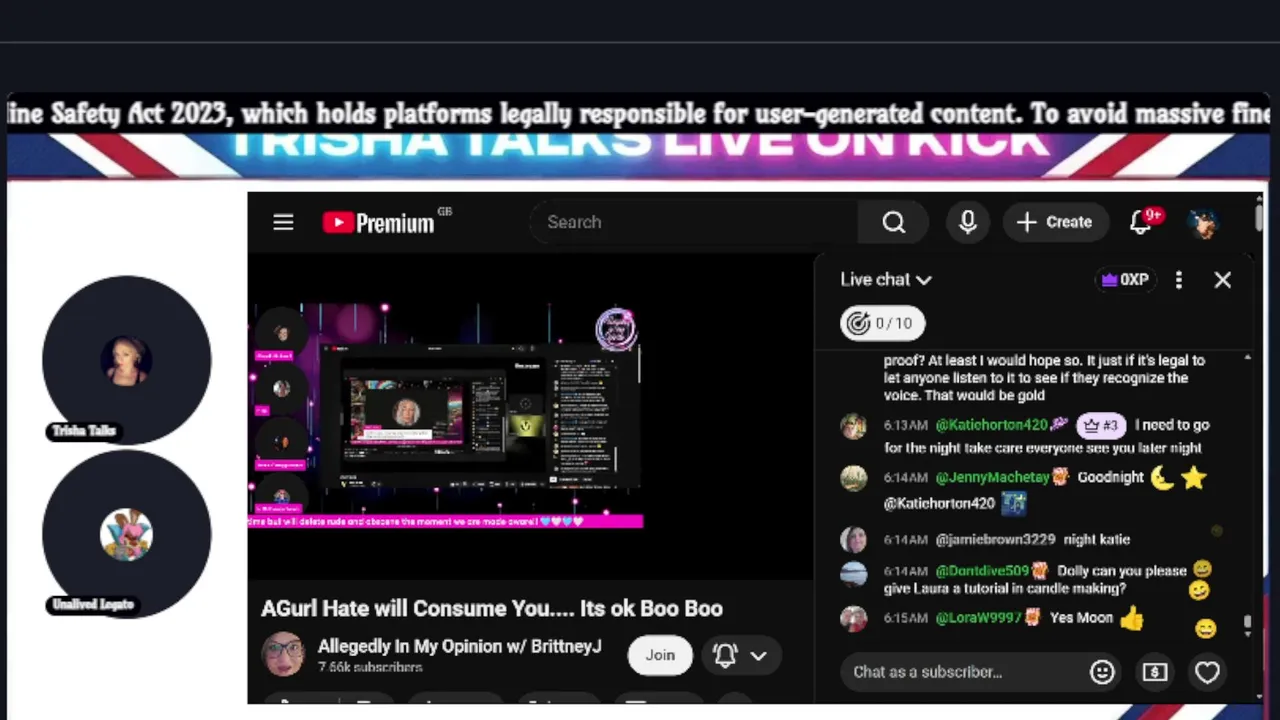Click the thumbs up emoji after Yes Moon
1280x720 pixels.
[x=1131, y=619]
